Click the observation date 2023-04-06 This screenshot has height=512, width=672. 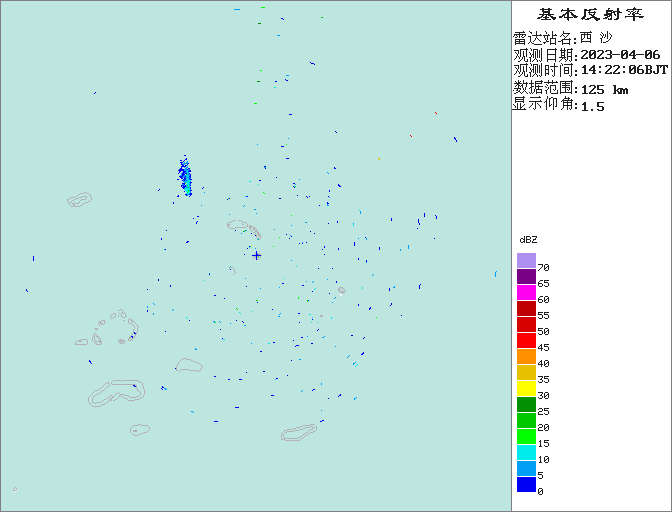coord(620,55)
